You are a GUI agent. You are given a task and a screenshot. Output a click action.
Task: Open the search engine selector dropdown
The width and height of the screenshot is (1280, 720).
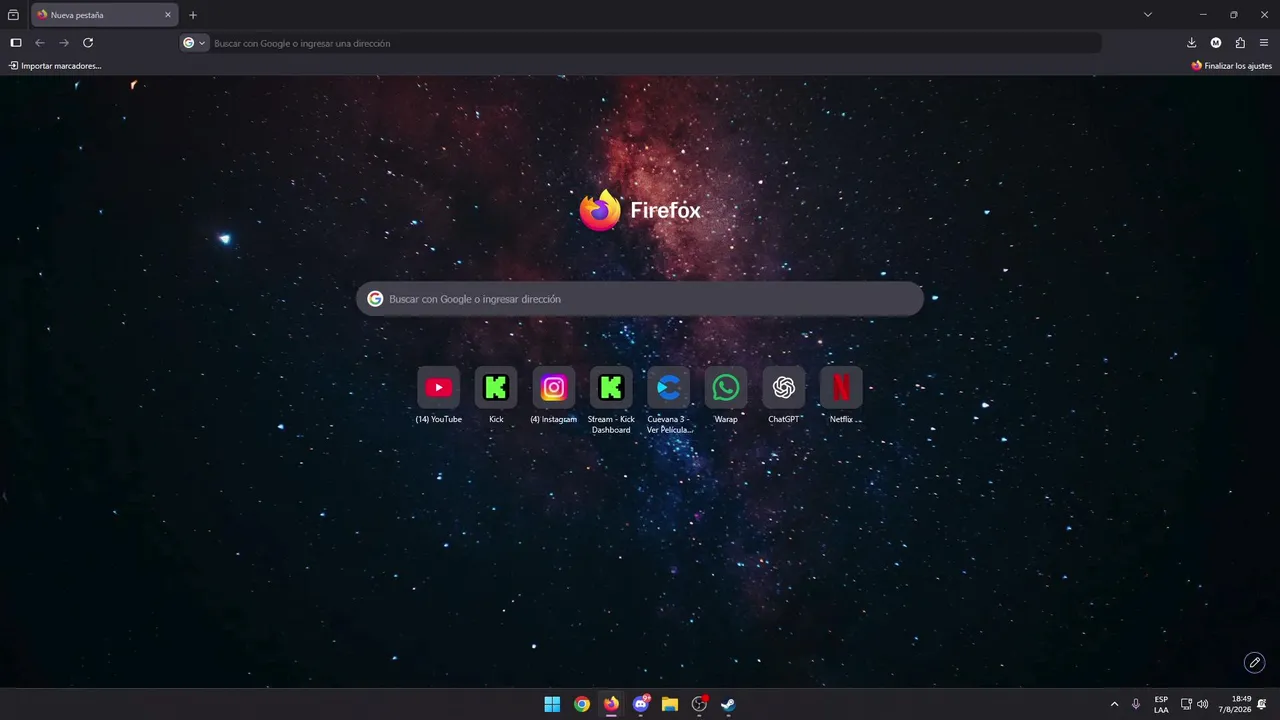pyautogui.click(x=194, y=43)
